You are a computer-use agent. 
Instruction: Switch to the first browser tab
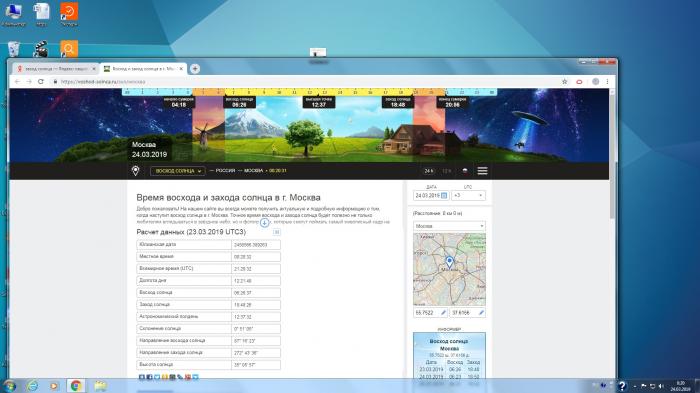pos(54,69)
